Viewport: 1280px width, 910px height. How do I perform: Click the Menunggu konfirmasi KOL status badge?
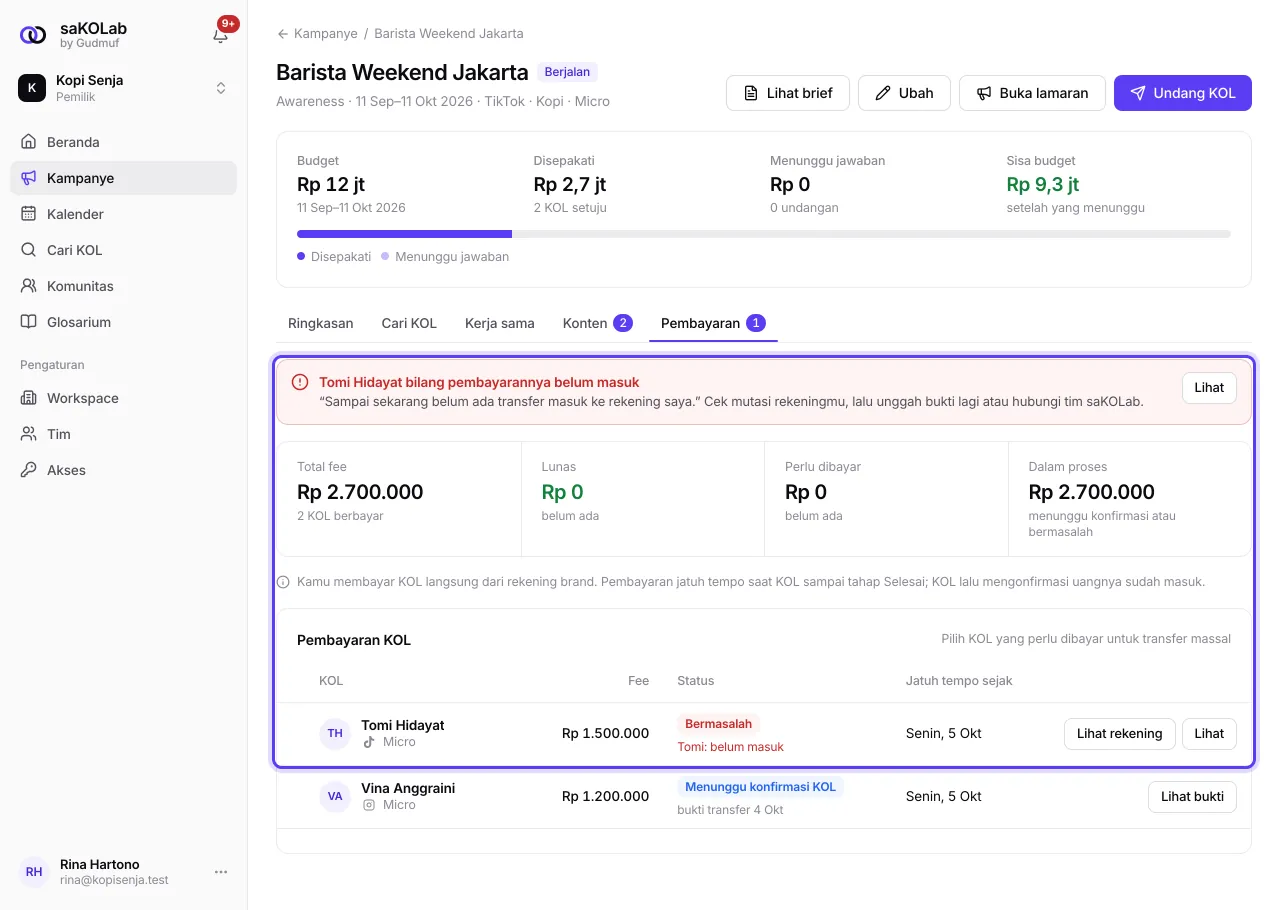click(761, 787)
